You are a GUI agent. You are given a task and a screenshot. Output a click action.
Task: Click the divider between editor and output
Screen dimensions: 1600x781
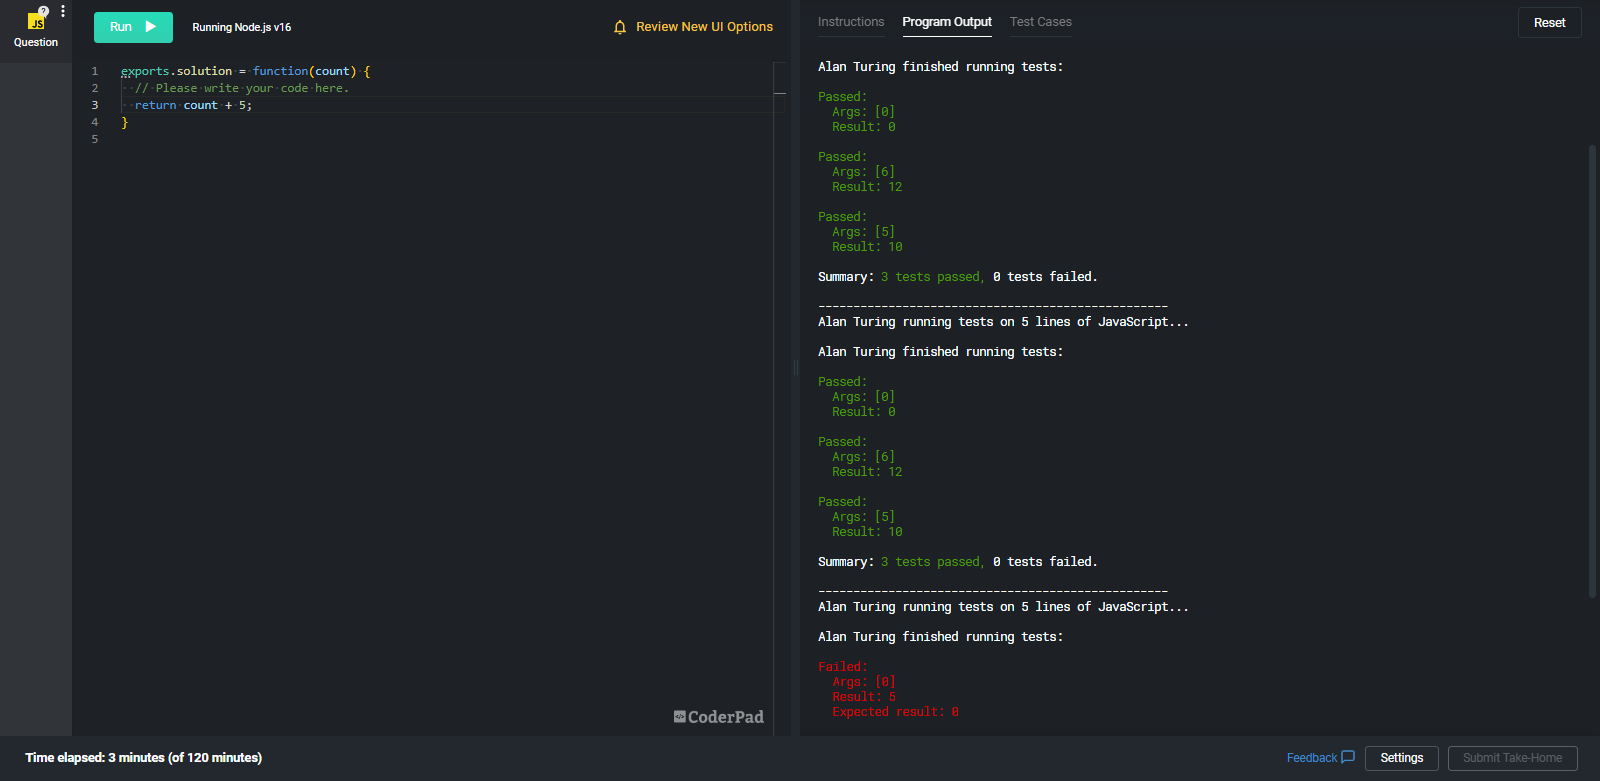pos(796,368)
